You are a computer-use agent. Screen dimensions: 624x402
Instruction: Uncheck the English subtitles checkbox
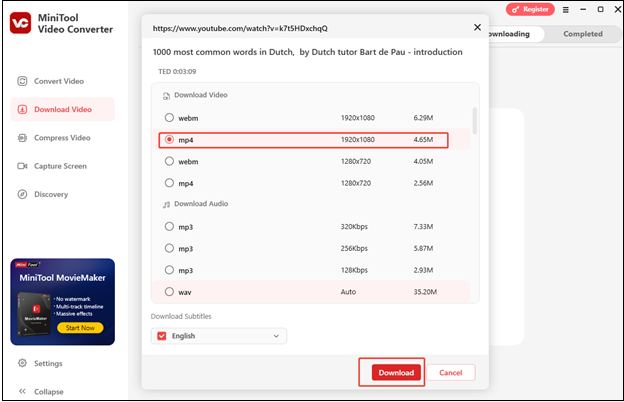tap(162, 336)
